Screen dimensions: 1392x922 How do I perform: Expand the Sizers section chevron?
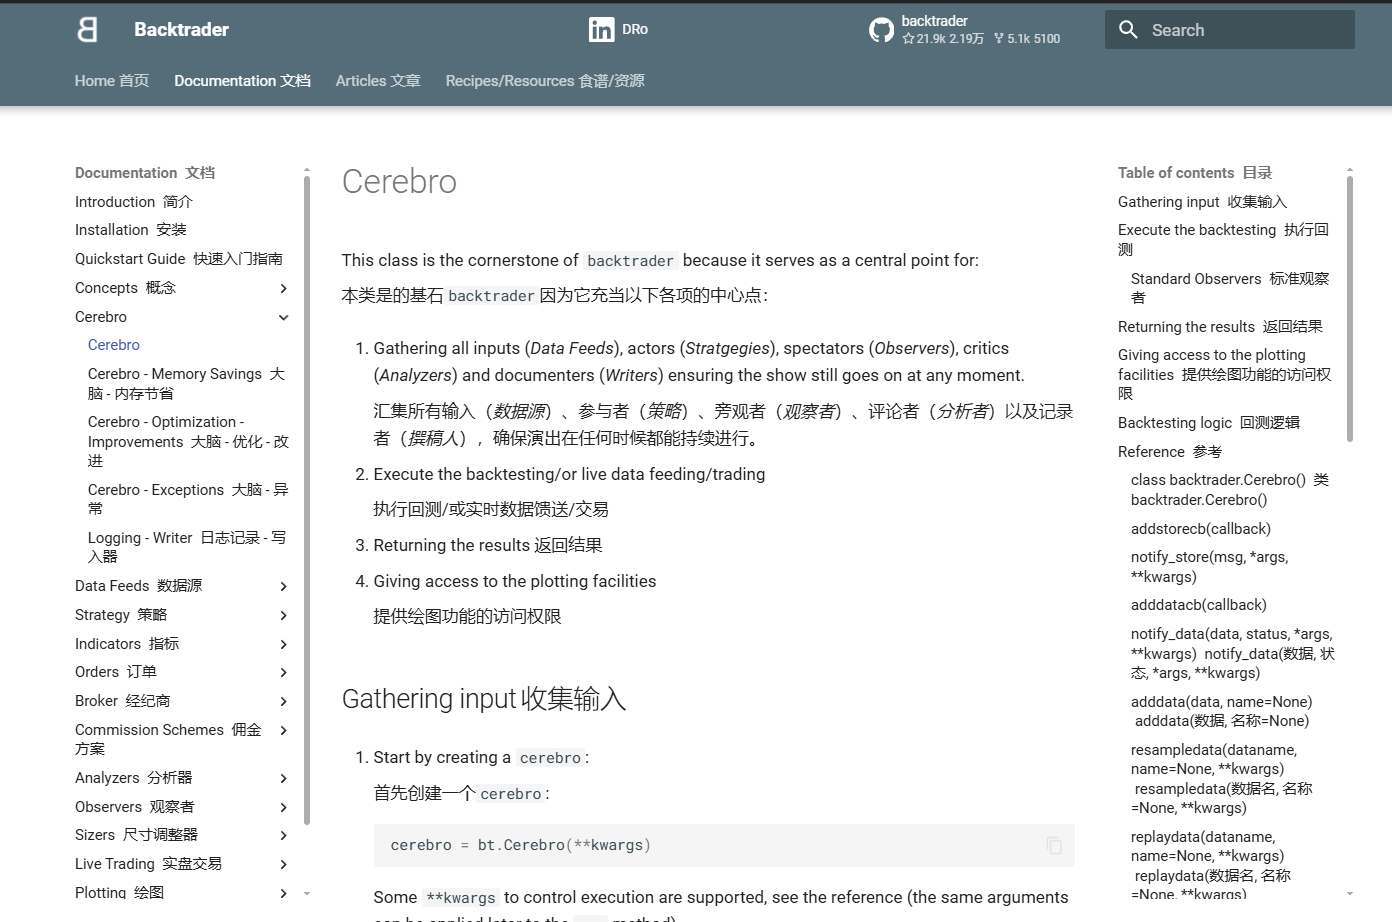[x=284, y=835]
